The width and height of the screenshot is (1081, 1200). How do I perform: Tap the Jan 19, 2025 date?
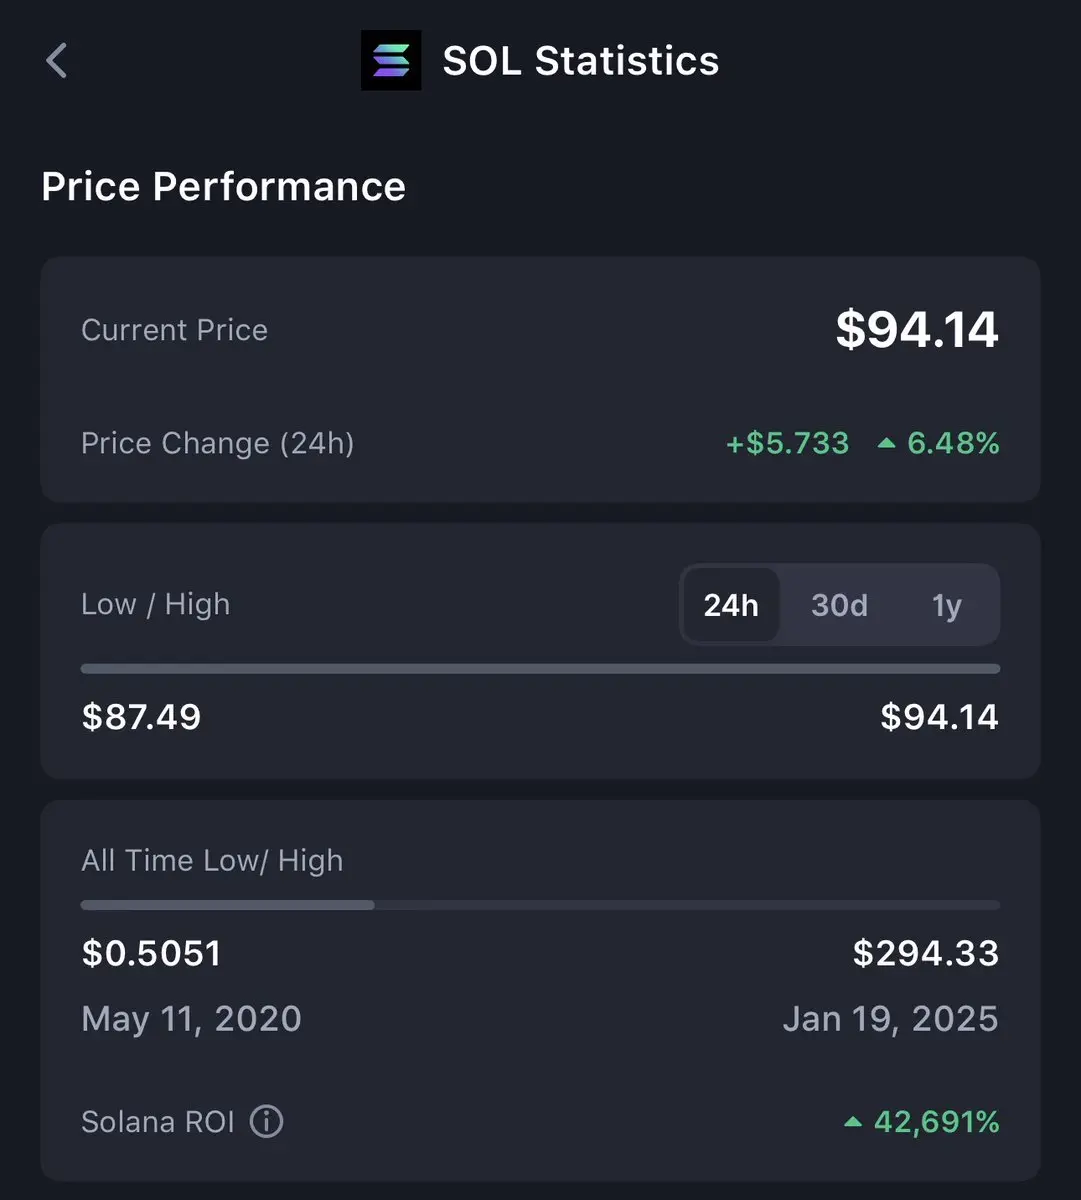[x=890, y=1019]
